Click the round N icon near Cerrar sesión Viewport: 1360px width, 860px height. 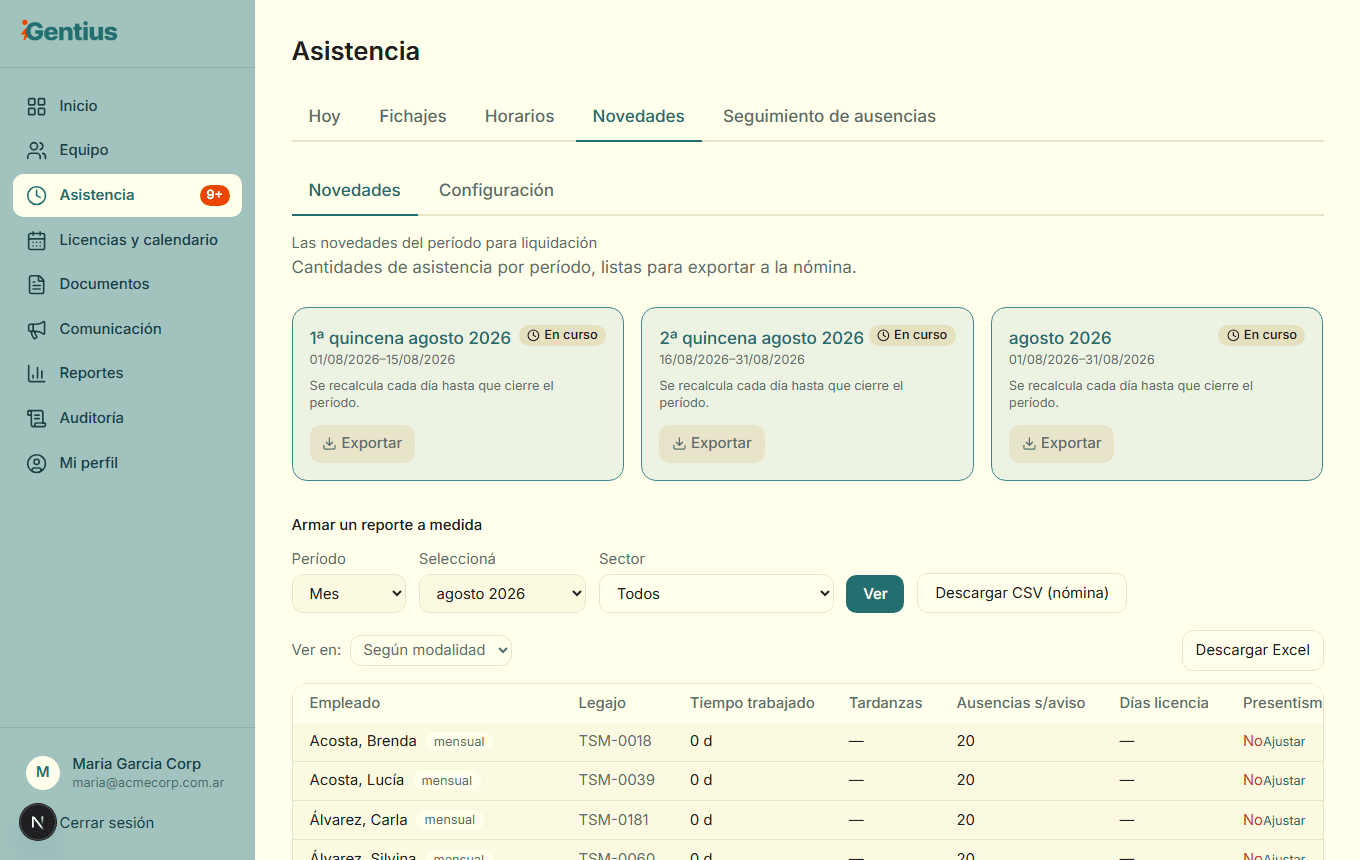(38, 822)
